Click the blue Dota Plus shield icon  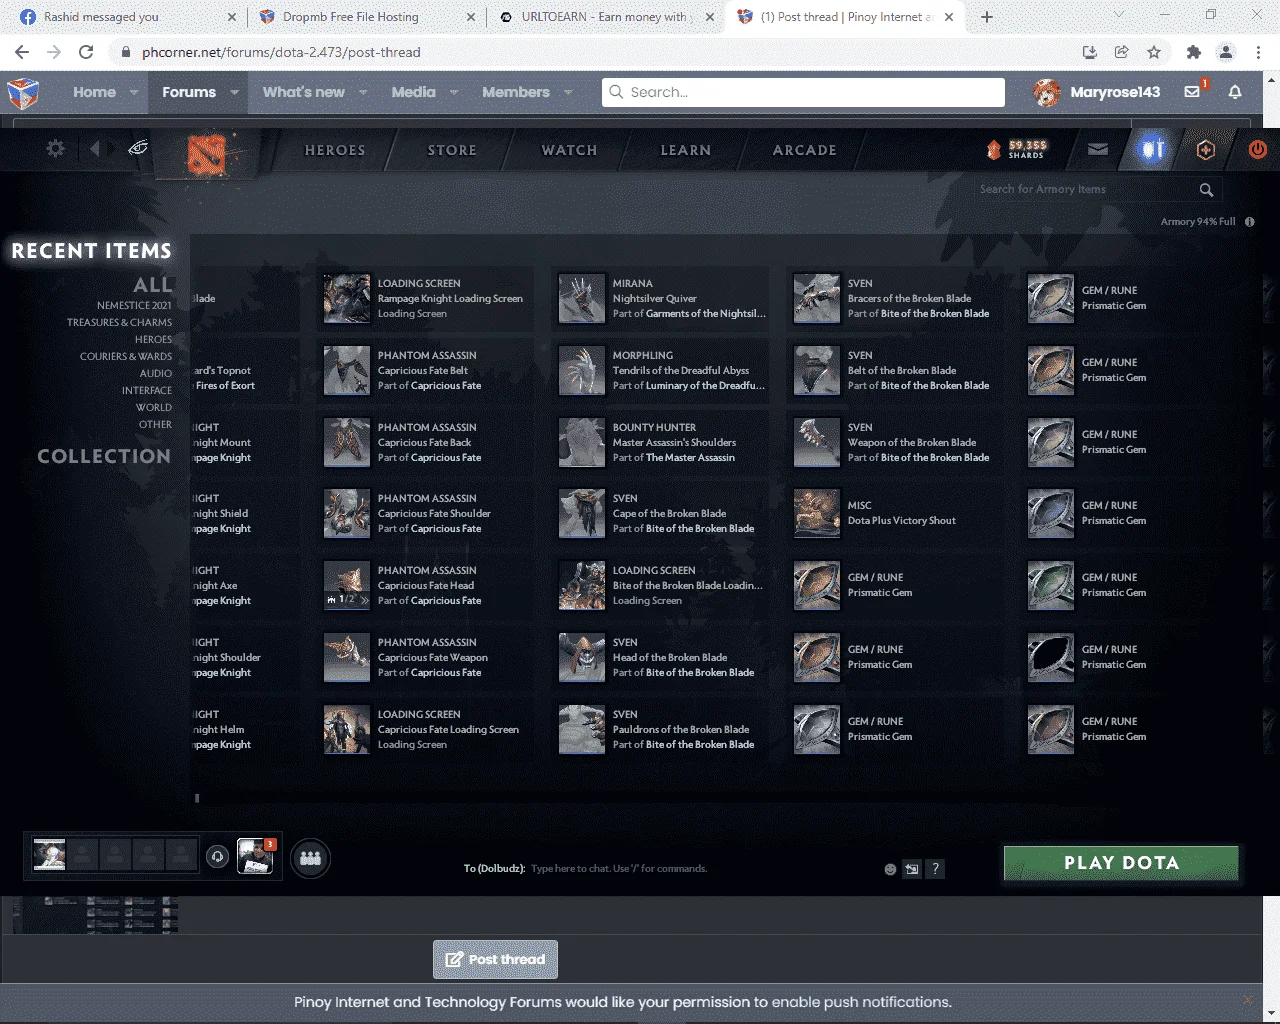(x=1153, y=149)
